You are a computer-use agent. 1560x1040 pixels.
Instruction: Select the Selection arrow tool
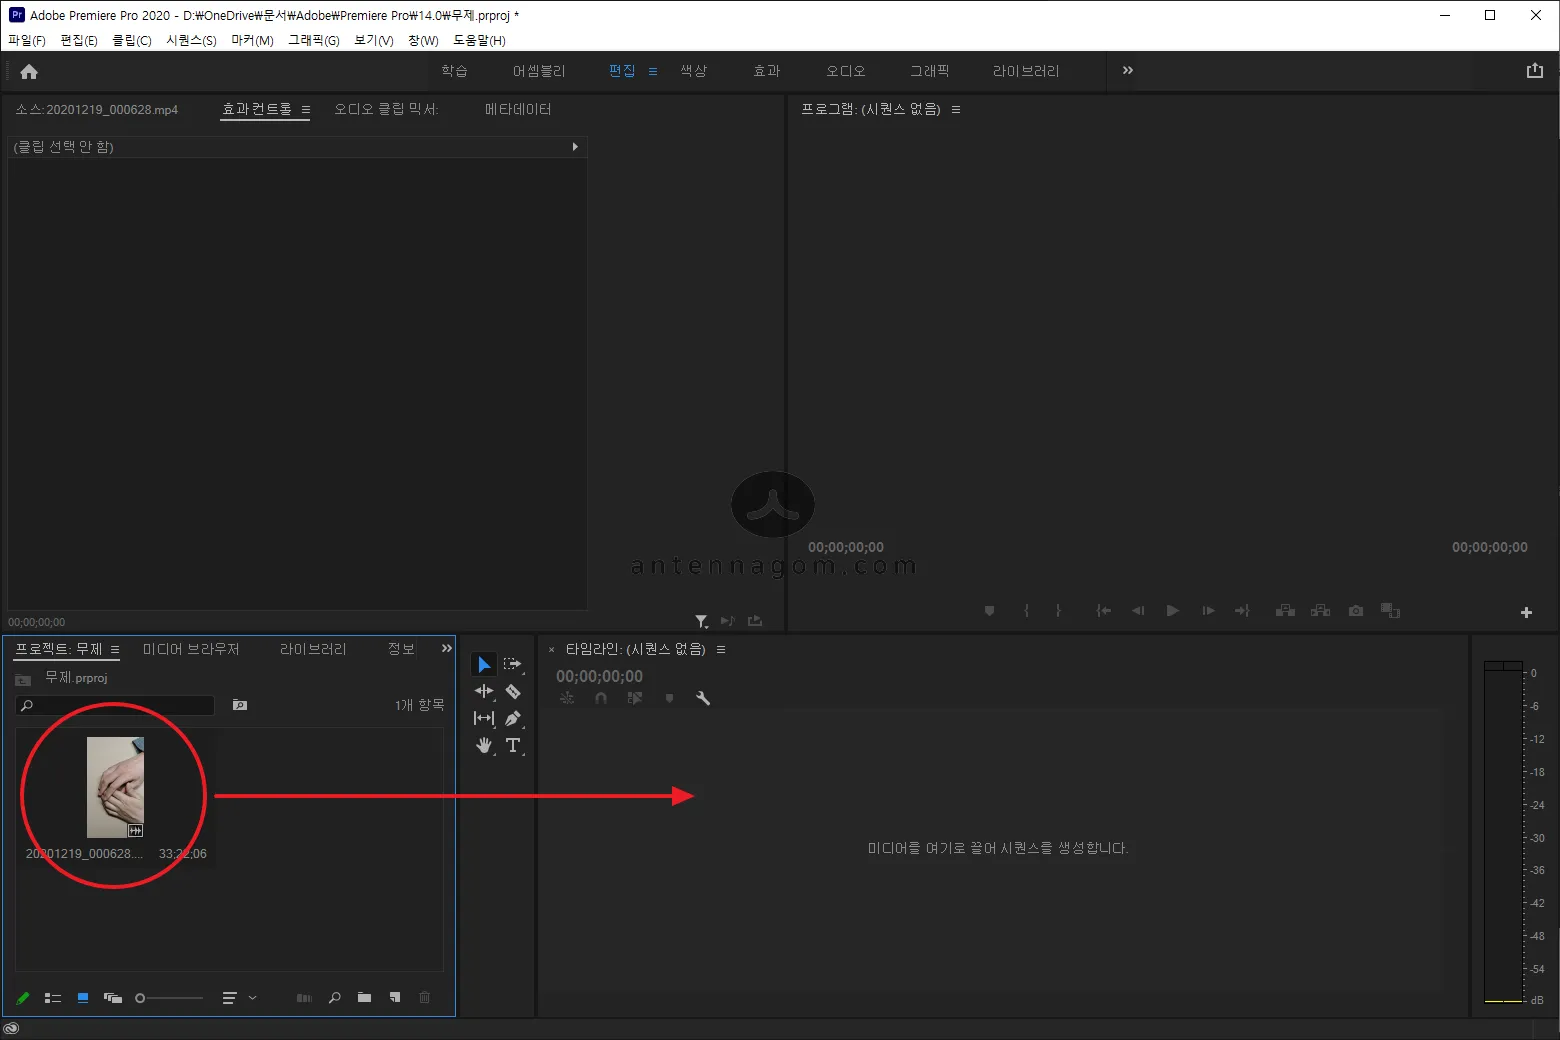click(x=484, y=665)
